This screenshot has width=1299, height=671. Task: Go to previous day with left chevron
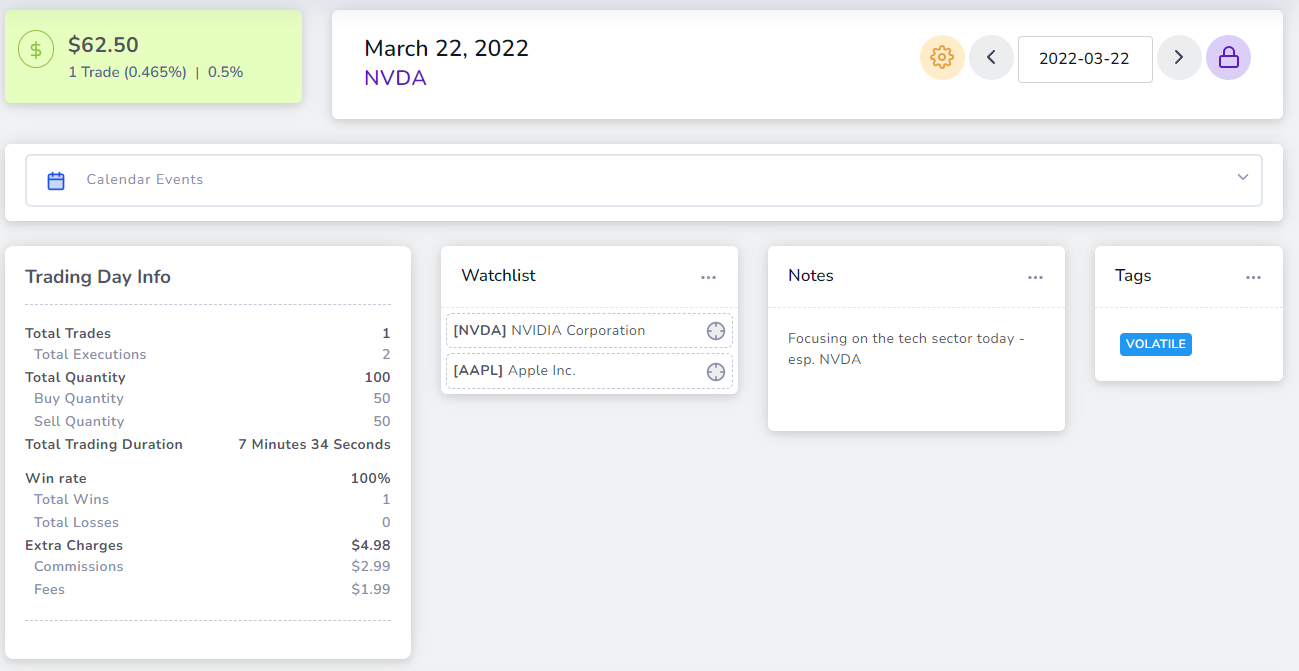(x=991, y=58)
